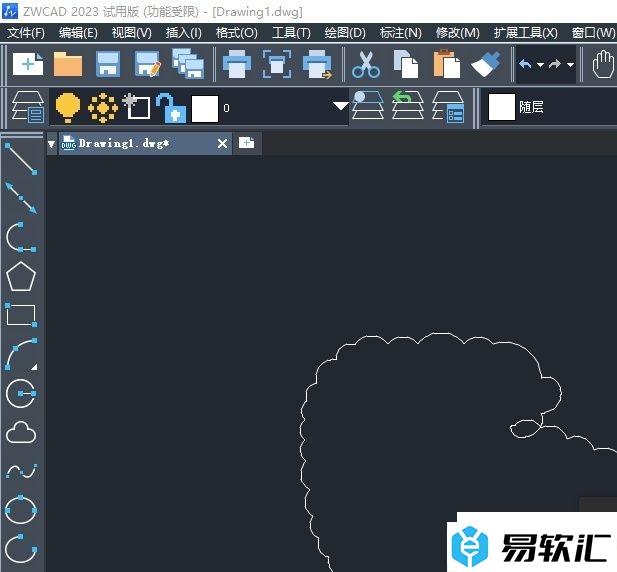Open the print preview icon
Image resolution: width=617 pixels, height=572 pixels.
pos(277,64)
